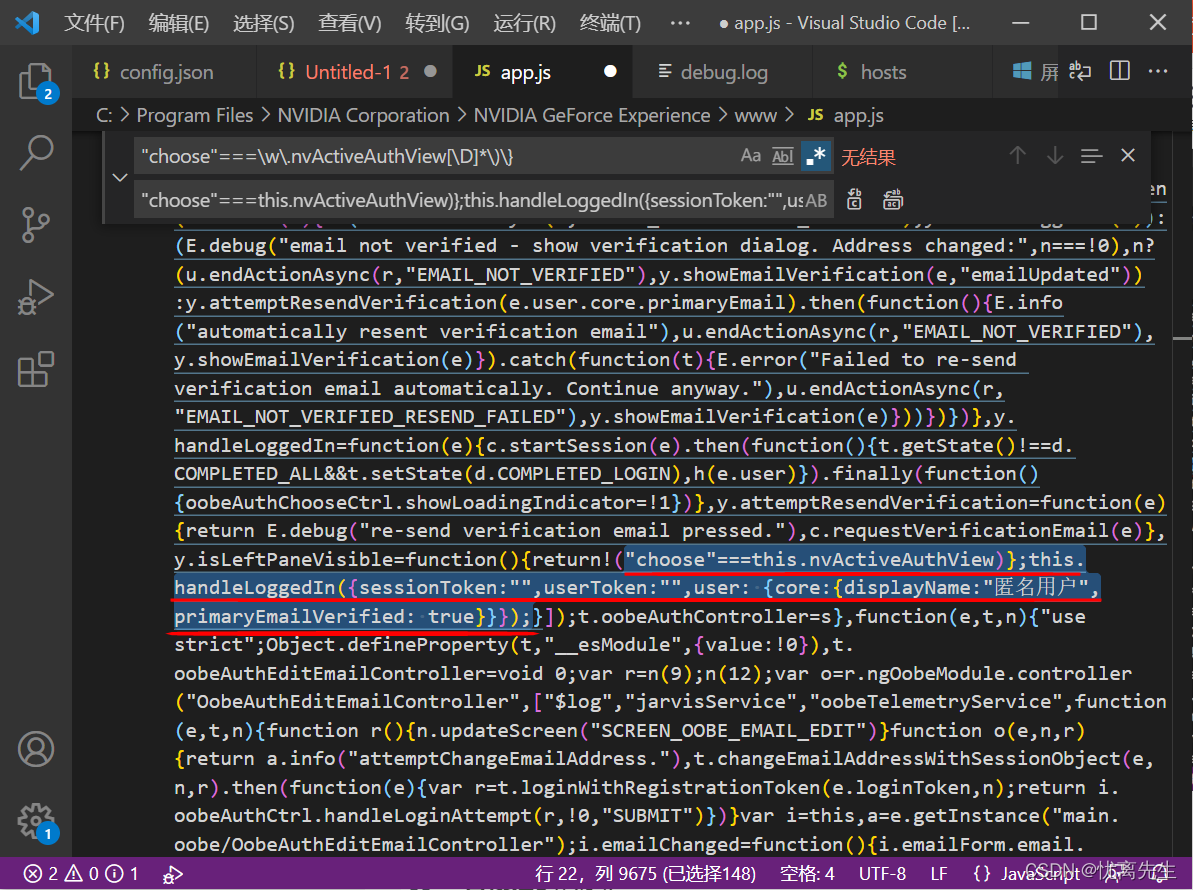
Task: Open the 终端(T) menu
Action: [610, 23]
